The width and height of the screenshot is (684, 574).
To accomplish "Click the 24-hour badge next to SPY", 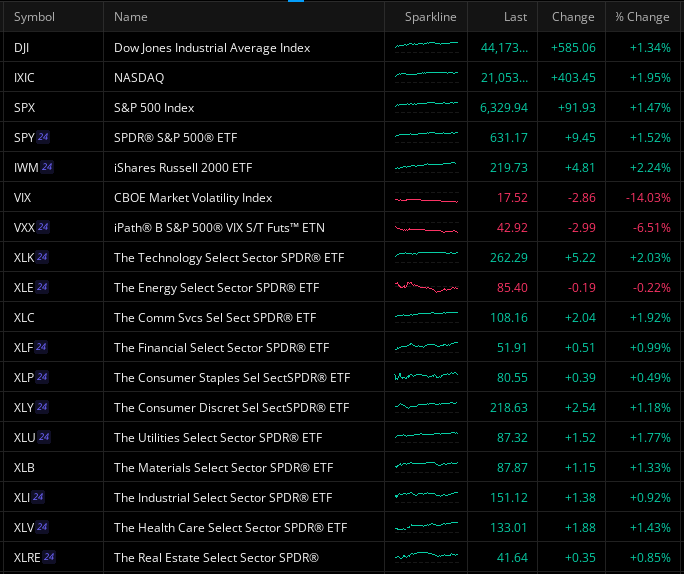I will pyautogui.click(x=43, y=137).
